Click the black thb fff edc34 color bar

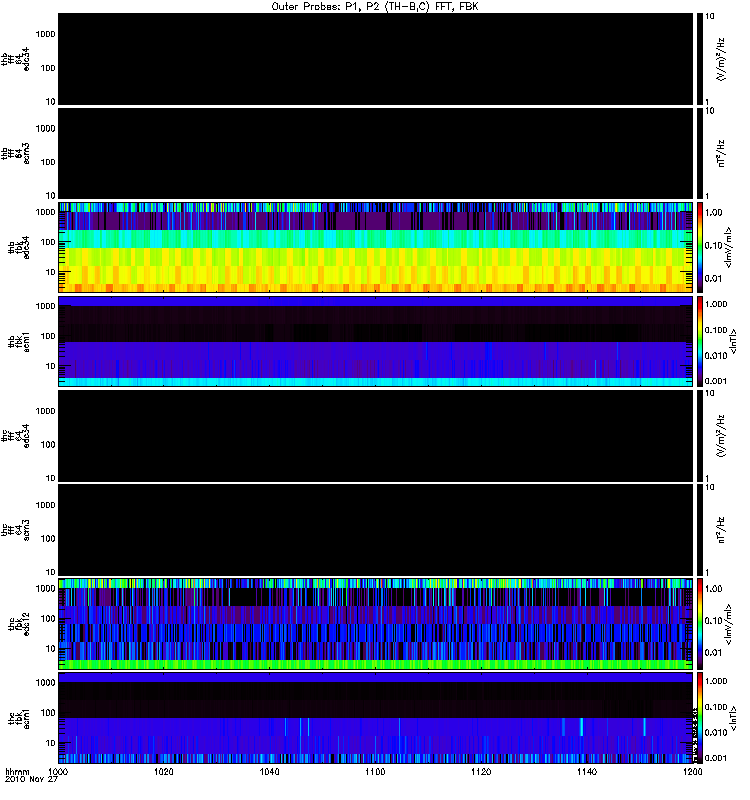[699, 59]
